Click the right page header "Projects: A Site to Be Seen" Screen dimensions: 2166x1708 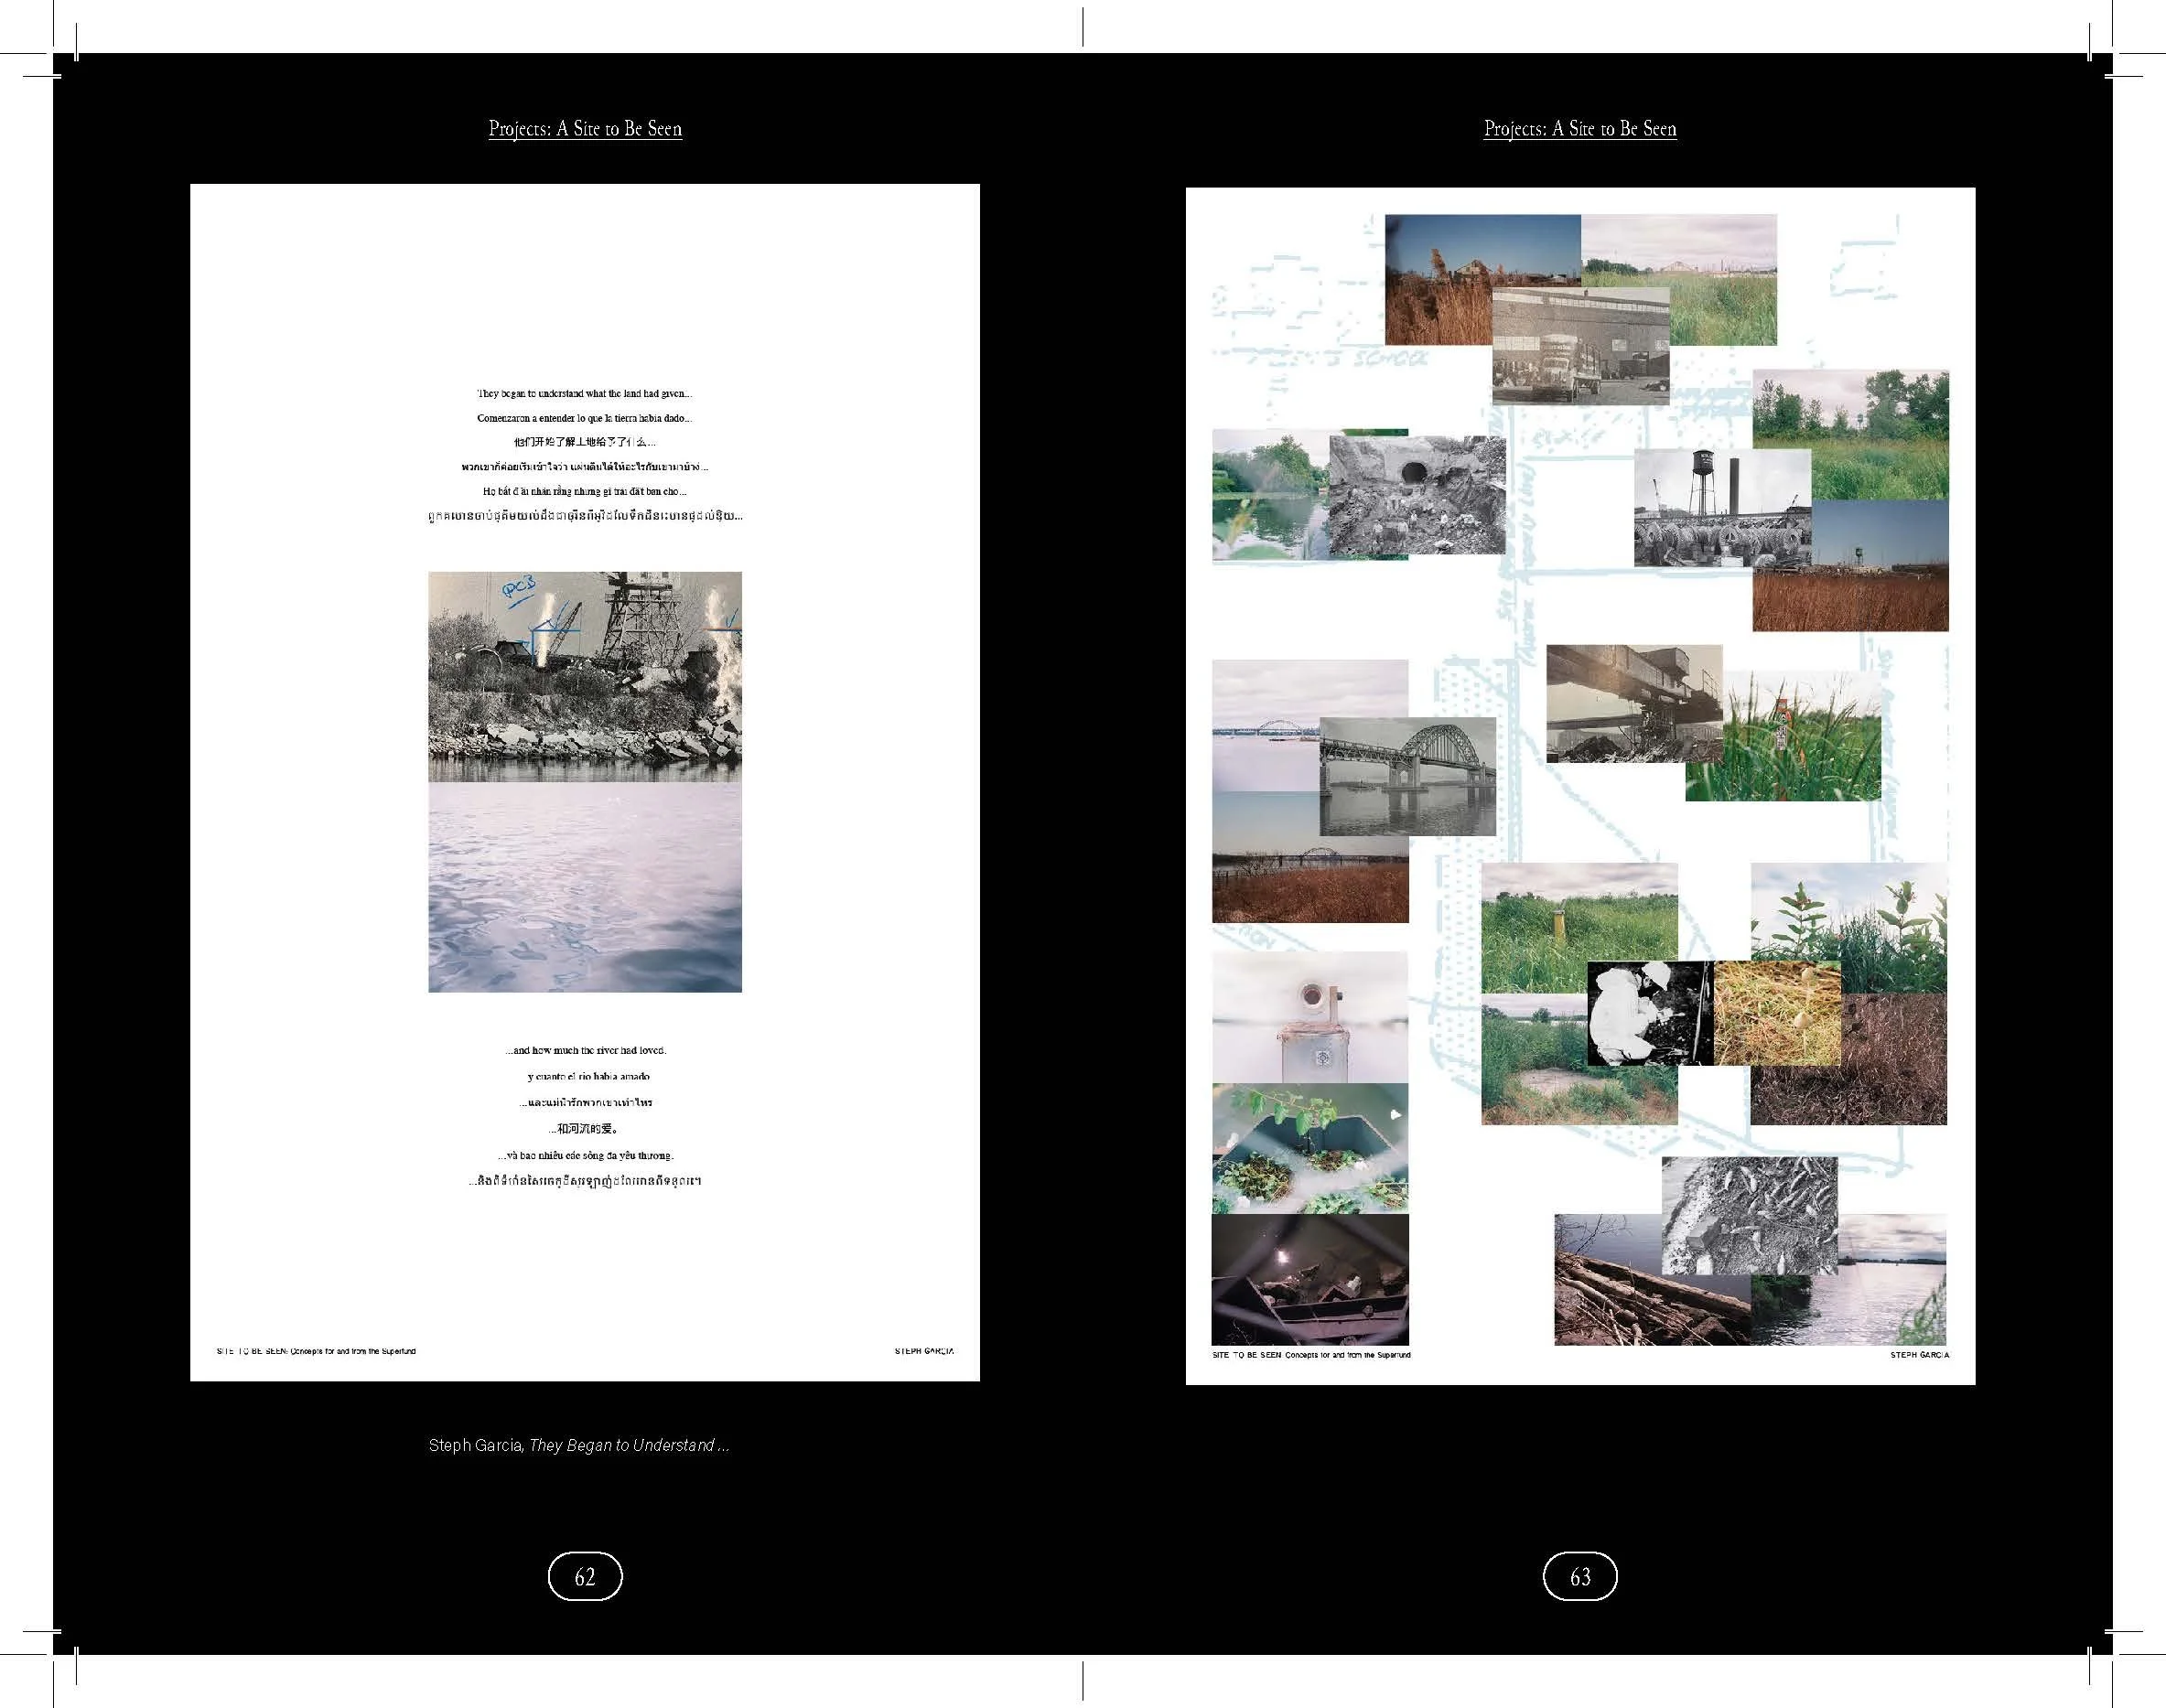click(x=1580, y=129)
